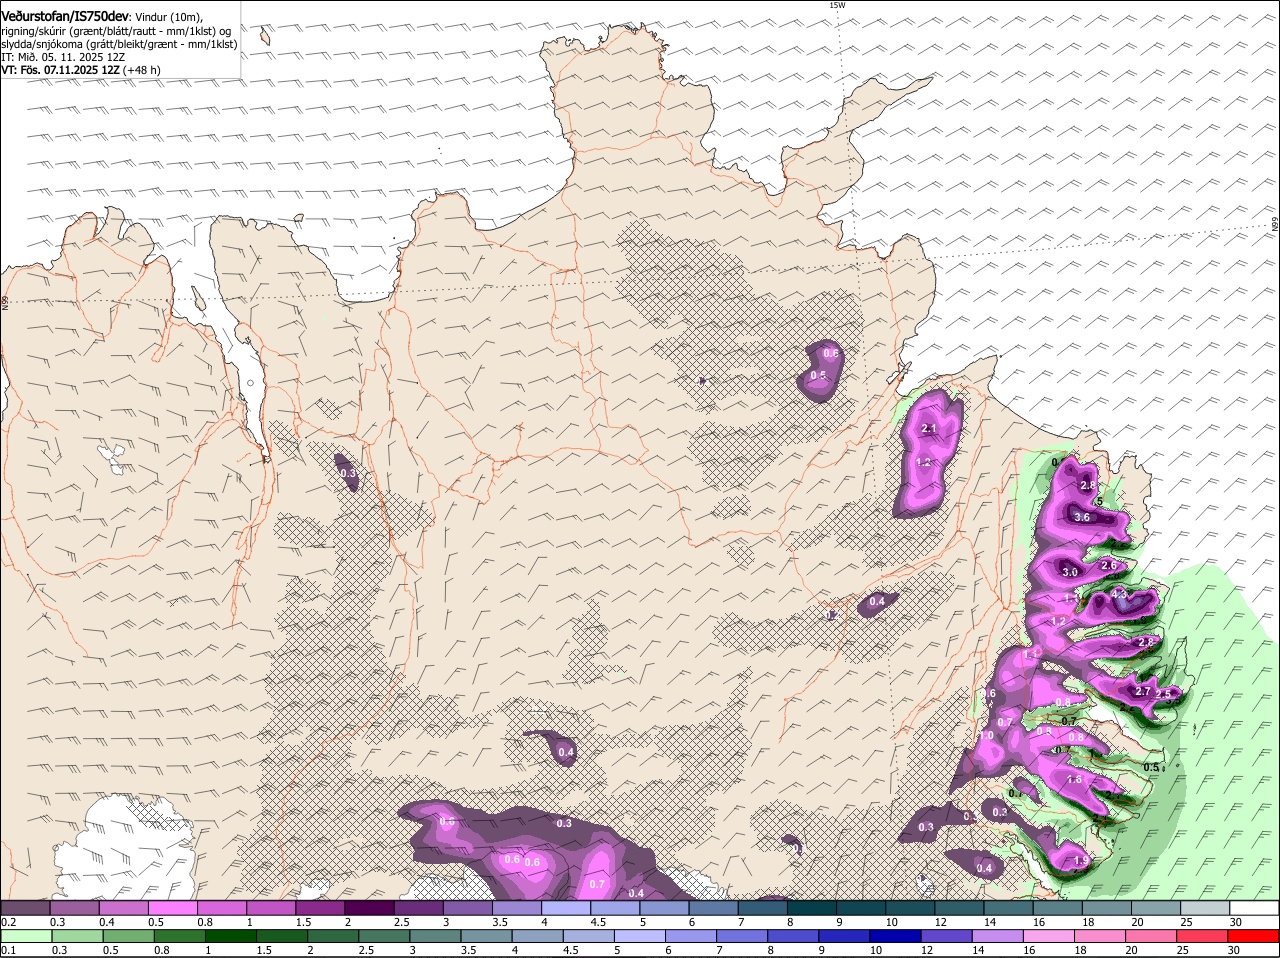Pick the bright red above-30 swatch in lower legend
The width and height of the screenshot is (1280, 958).
pos(1254,935)
